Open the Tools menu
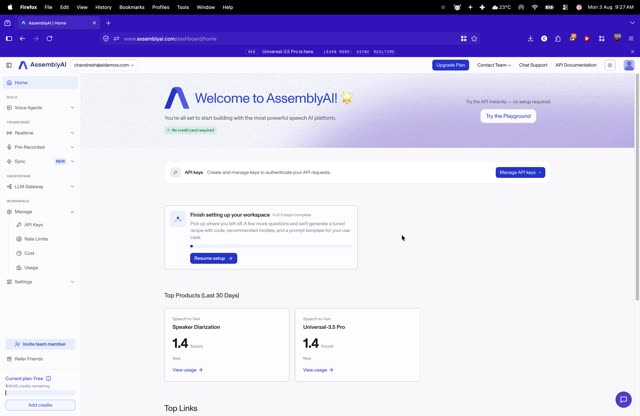Image resolution: width=640 pixels, height=416 pixels. coord(183,7)
